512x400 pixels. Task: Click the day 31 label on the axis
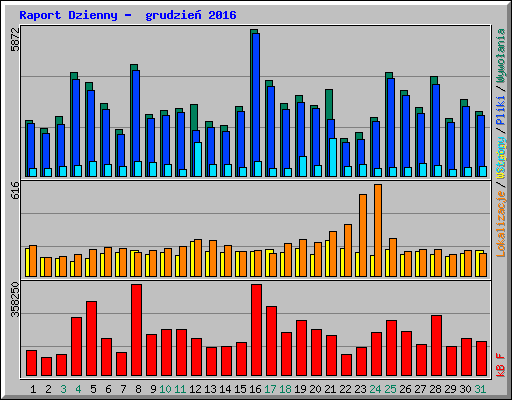[480, 389]
